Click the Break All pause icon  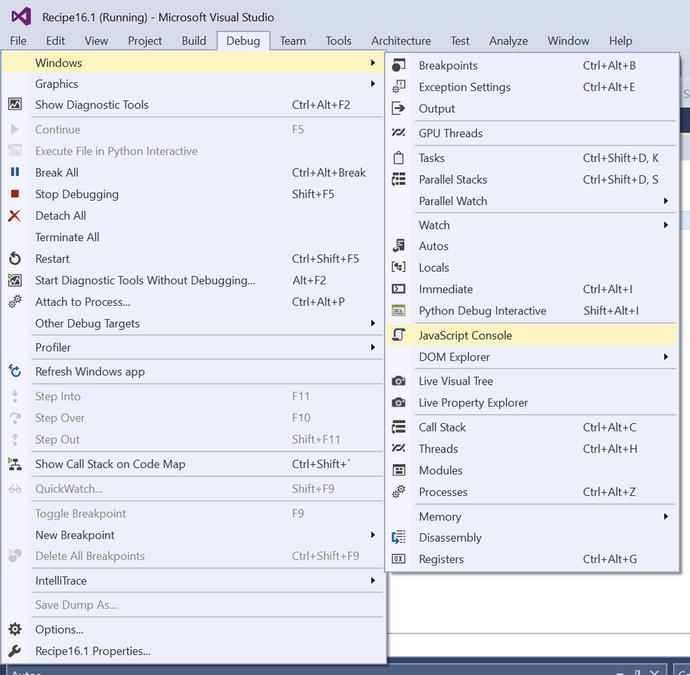click(x=15, y=172)
